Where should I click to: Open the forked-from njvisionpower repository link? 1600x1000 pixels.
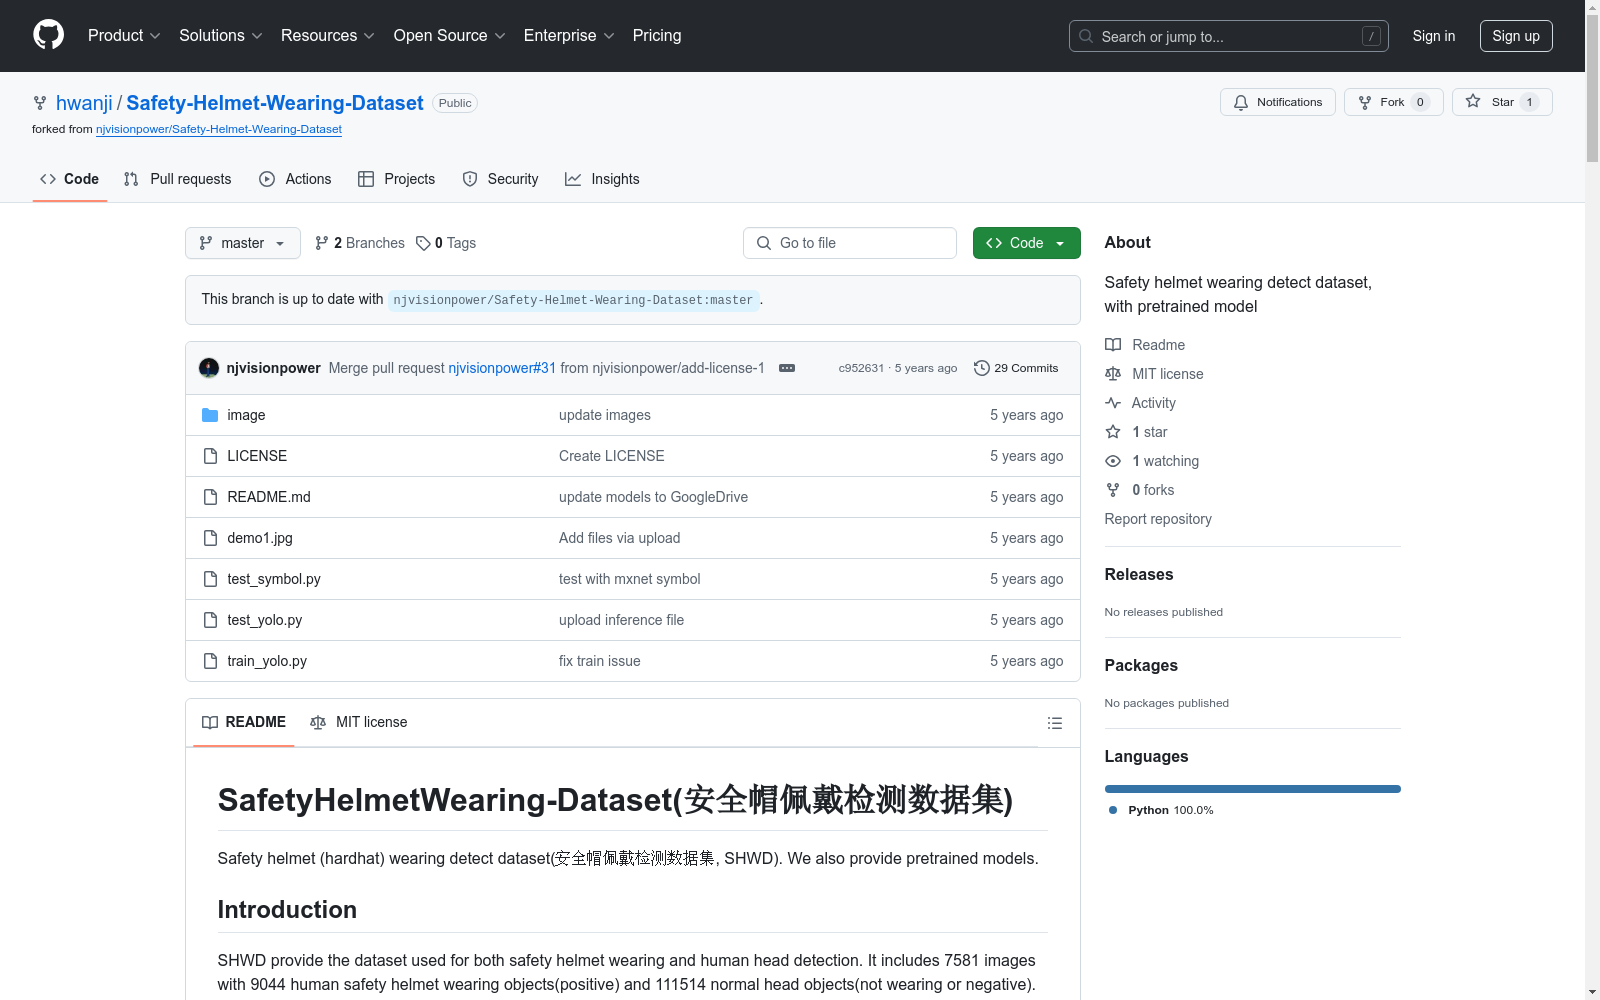coord(219,129)
